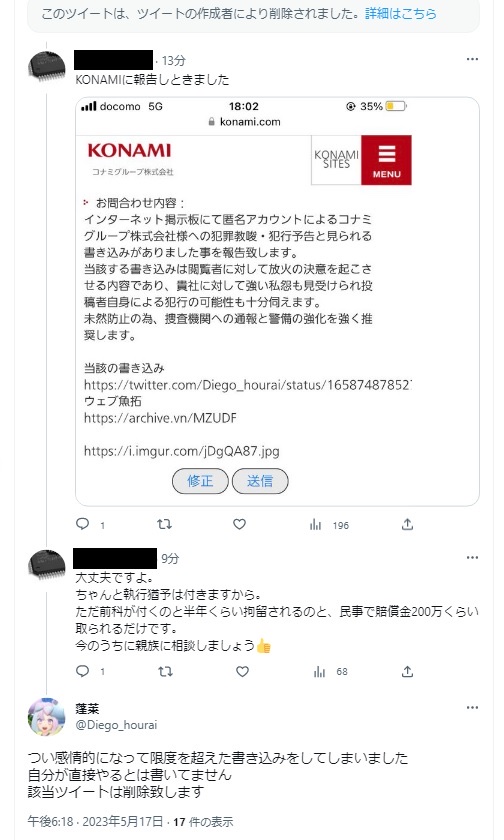
Task: Like the tweet with the KONAMI screenshot
Action: pos(239,524)
